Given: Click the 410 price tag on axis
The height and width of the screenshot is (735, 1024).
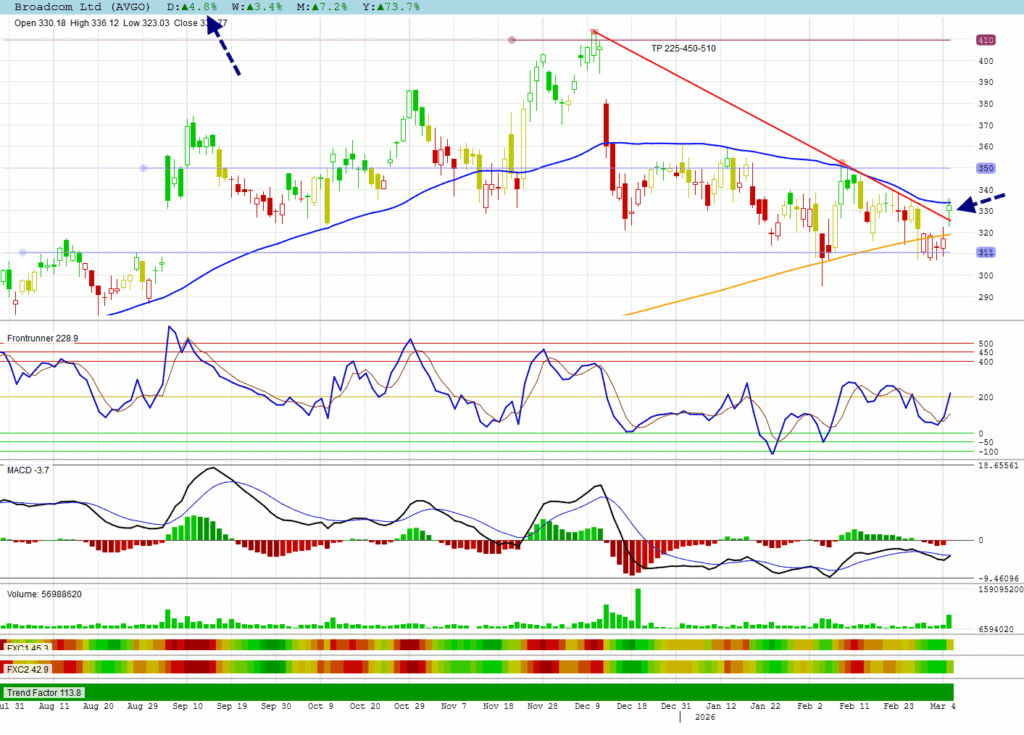Looking at the screenshot, I should [x=986, y=40].
